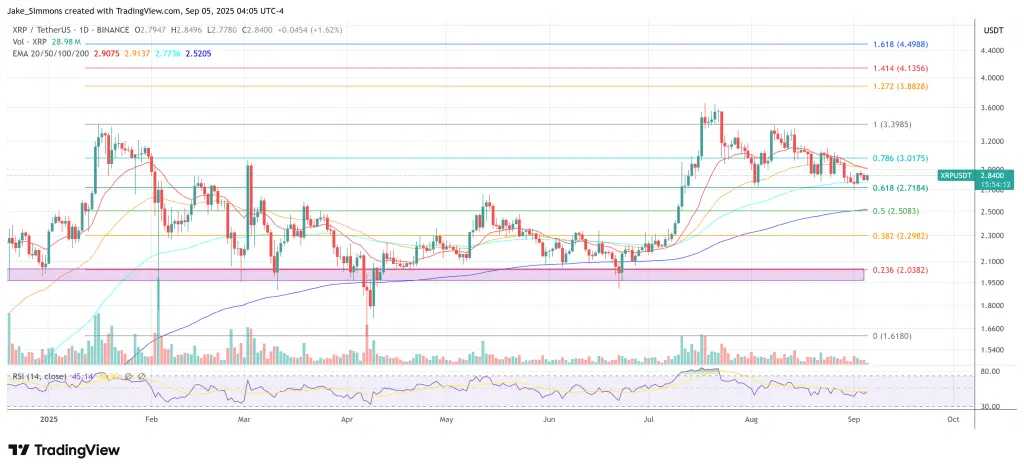Click the 2.1000 price axis label
This screenshot has height=471, width=1024.
pyautogui.click(x=993, y=262)
